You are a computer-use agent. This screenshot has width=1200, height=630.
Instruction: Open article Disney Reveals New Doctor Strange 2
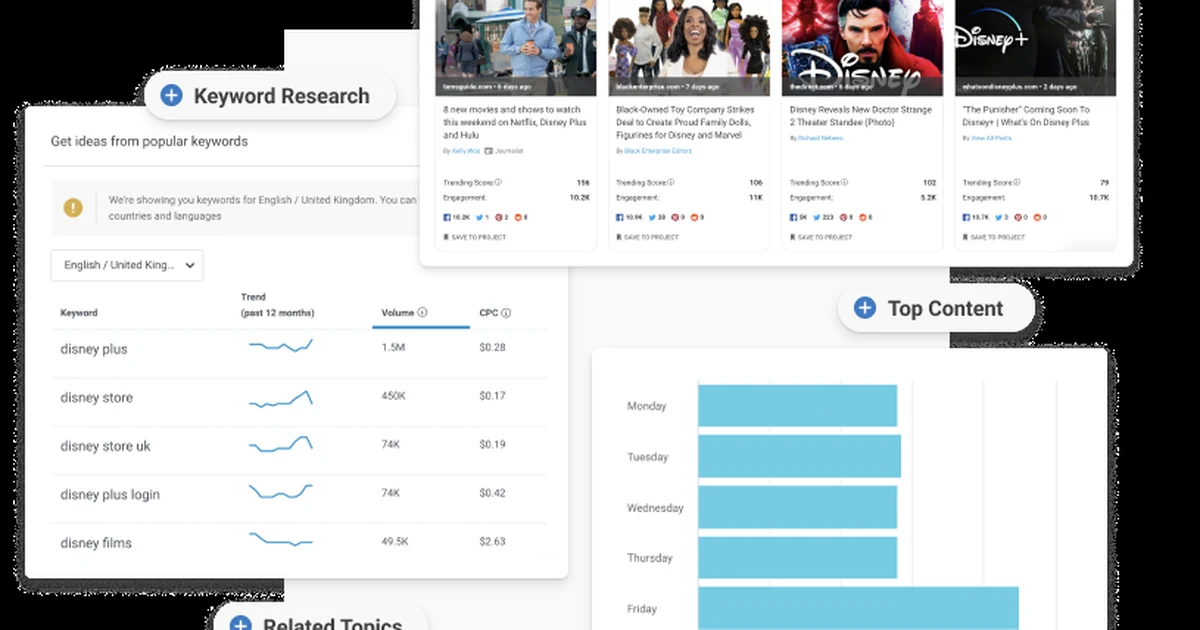[x=860, y=116]
